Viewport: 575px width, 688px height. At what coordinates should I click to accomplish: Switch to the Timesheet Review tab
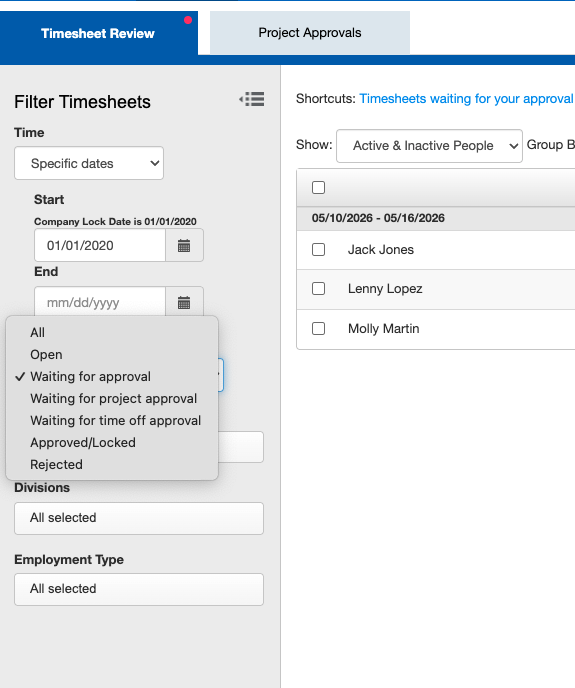(98, 33)
